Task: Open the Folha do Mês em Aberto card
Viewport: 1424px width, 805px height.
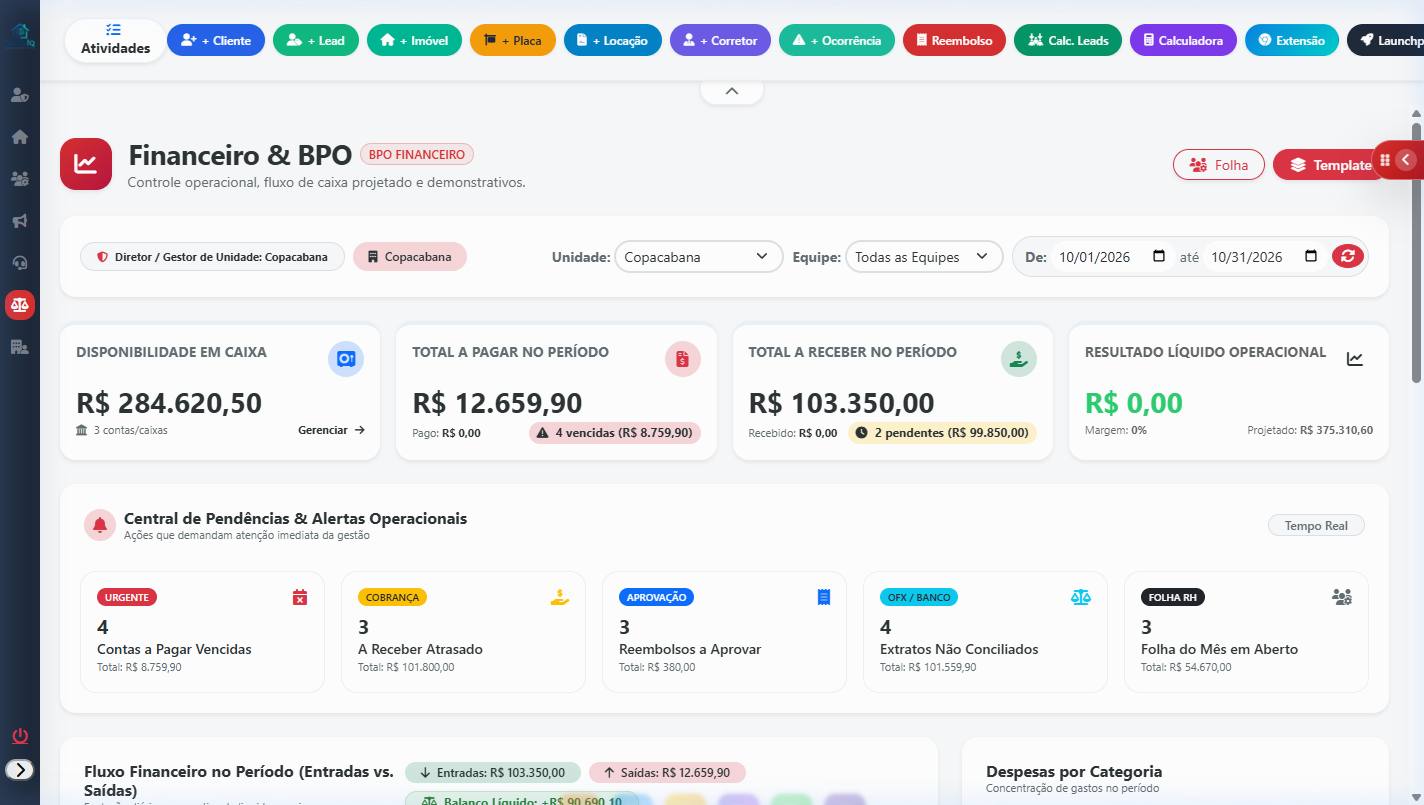Action: [x=1247, y=632]
